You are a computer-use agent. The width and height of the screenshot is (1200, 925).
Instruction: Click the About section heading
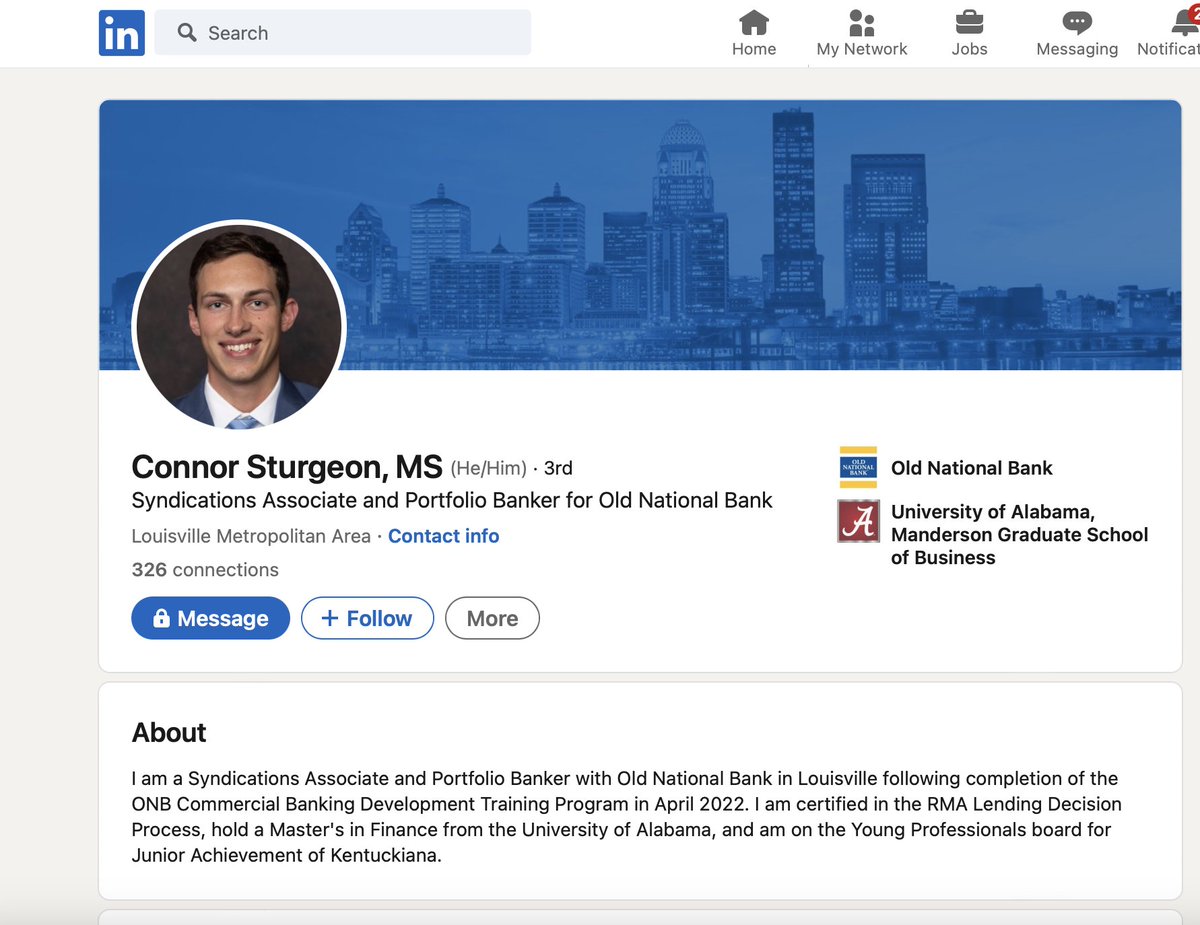click(169, 733)
